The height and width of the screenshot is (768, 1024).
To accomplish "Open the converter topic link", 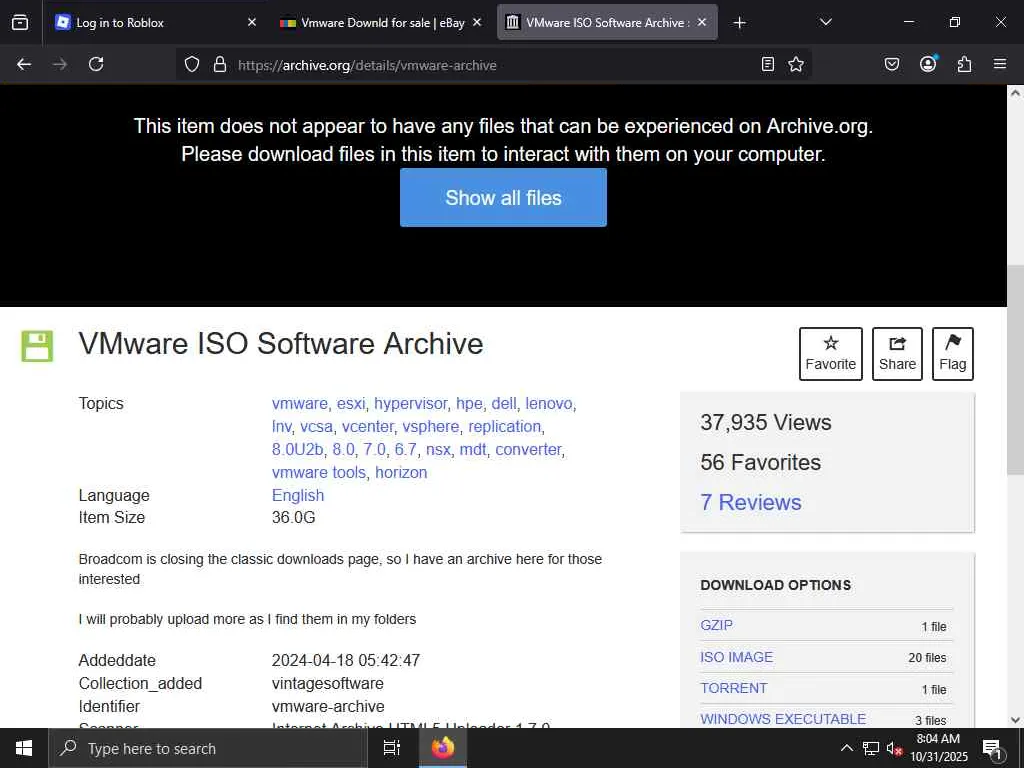I will pos(528,449).
